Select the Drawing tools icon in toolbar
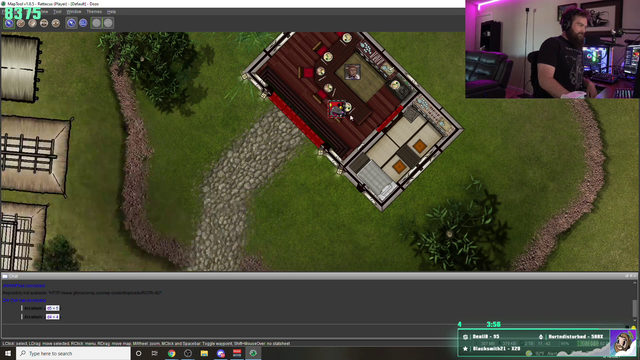 (21, 23)
